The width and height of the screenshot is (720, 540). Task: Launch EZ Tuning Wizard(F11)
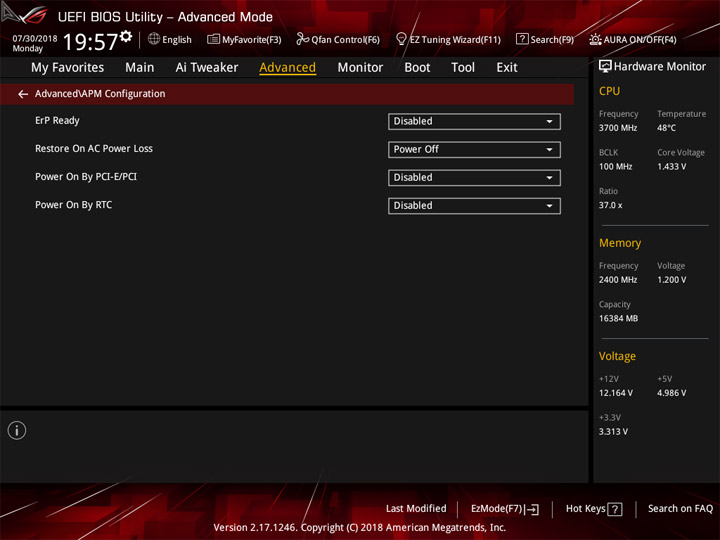pyautogui.click(x=455, y=40)
